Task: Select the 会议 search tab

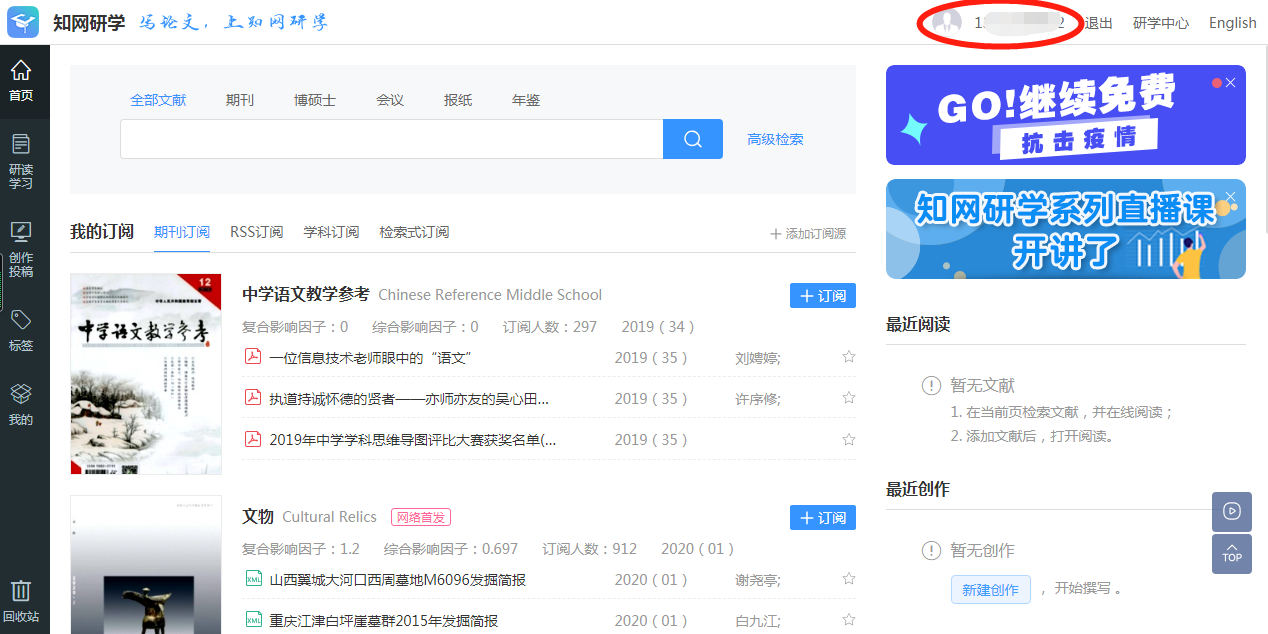Action: tap(390, 100)
